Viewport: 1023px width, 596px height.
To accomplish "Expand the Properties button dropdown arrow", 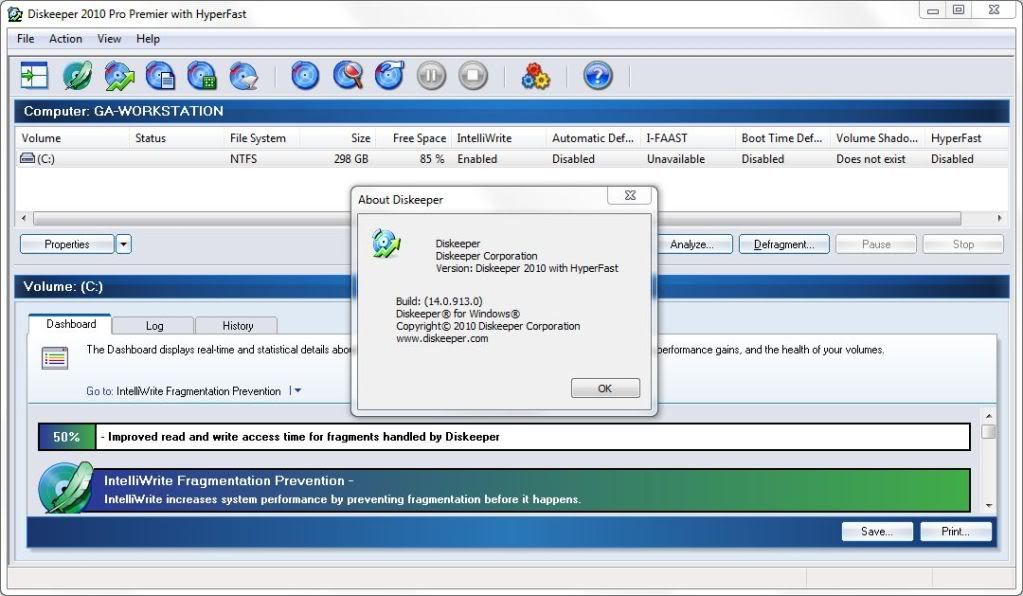I will (124, 244).
